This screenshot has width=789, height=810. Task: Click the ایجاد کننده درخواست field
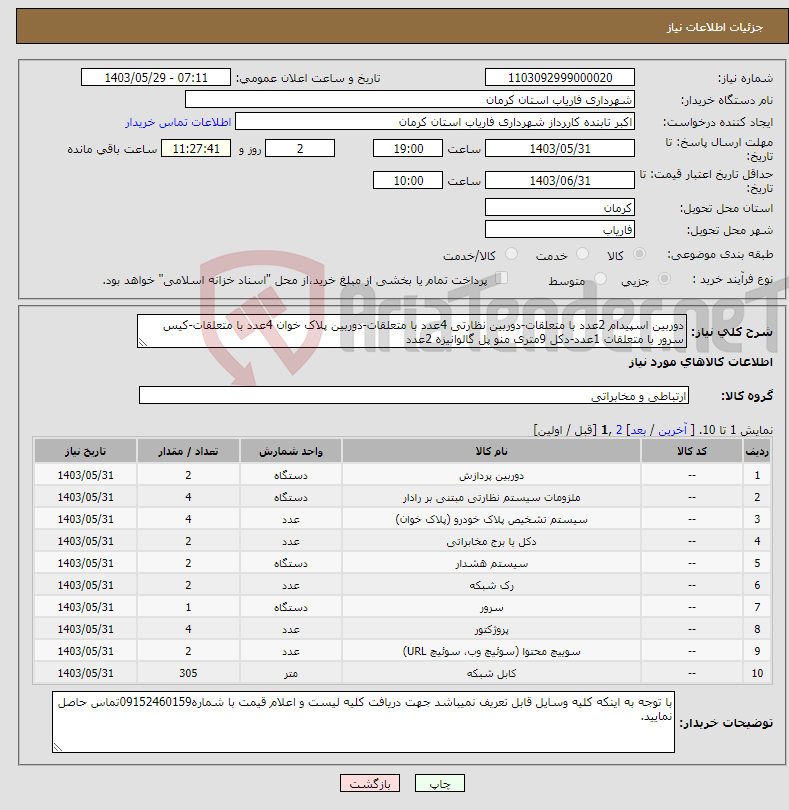435,122
